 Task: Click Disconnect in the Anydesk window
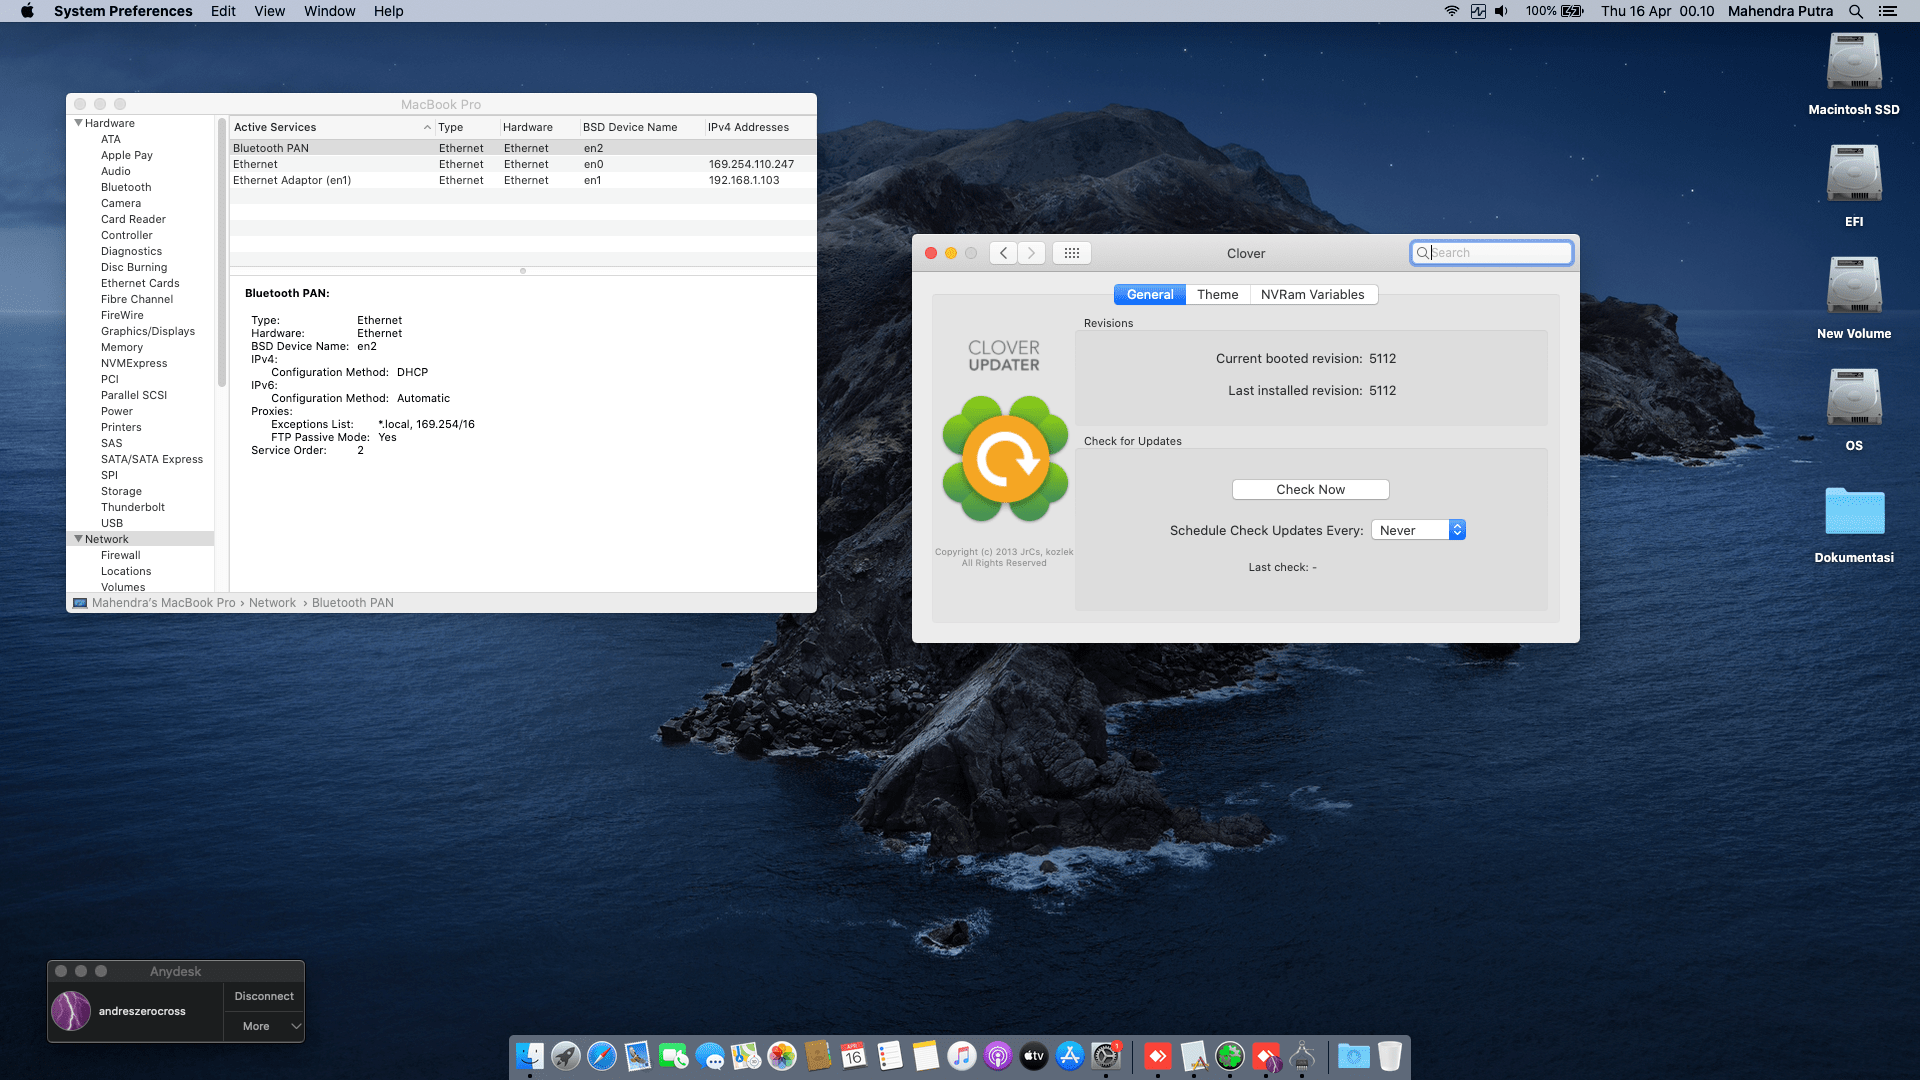tap(264, 996)
